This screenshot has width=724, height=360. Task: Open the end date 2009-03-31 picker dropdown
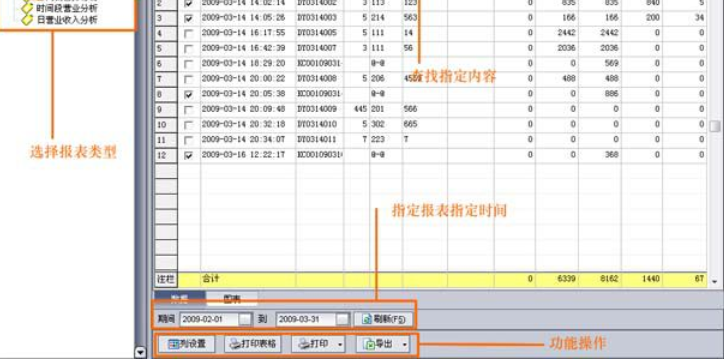point(342,319)
